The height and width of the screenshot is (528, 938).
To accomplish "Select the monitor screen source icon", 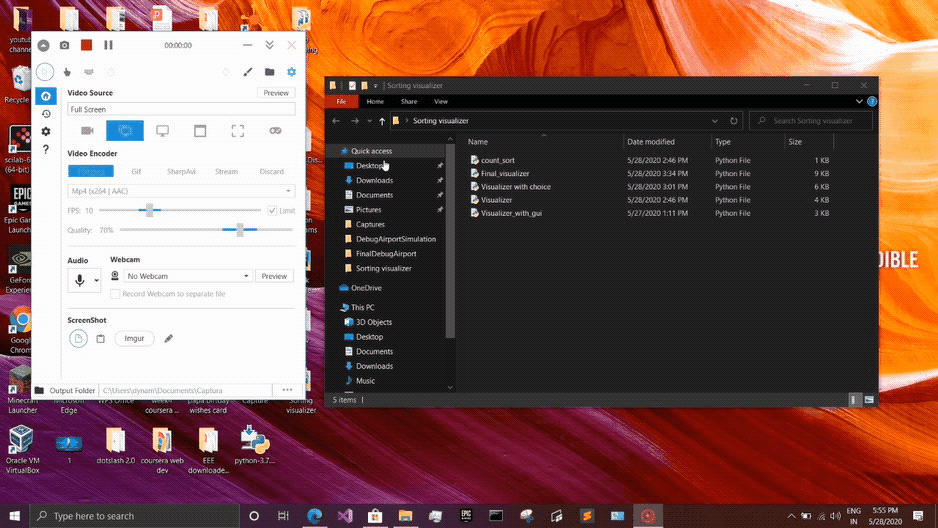I will (x=162, y=130).
